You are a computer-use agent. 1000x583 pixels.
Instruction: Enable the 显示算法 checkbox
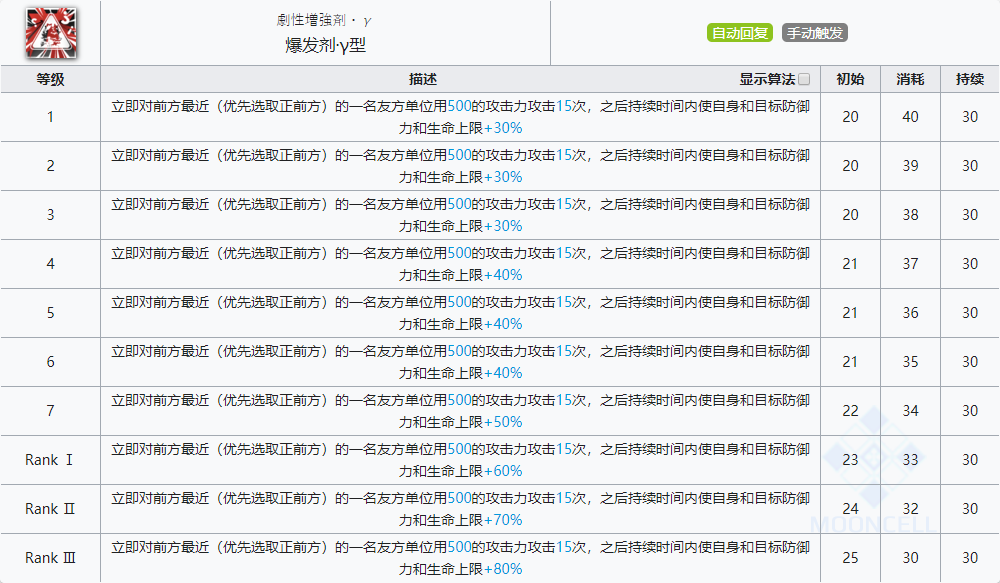click(804, 79)
